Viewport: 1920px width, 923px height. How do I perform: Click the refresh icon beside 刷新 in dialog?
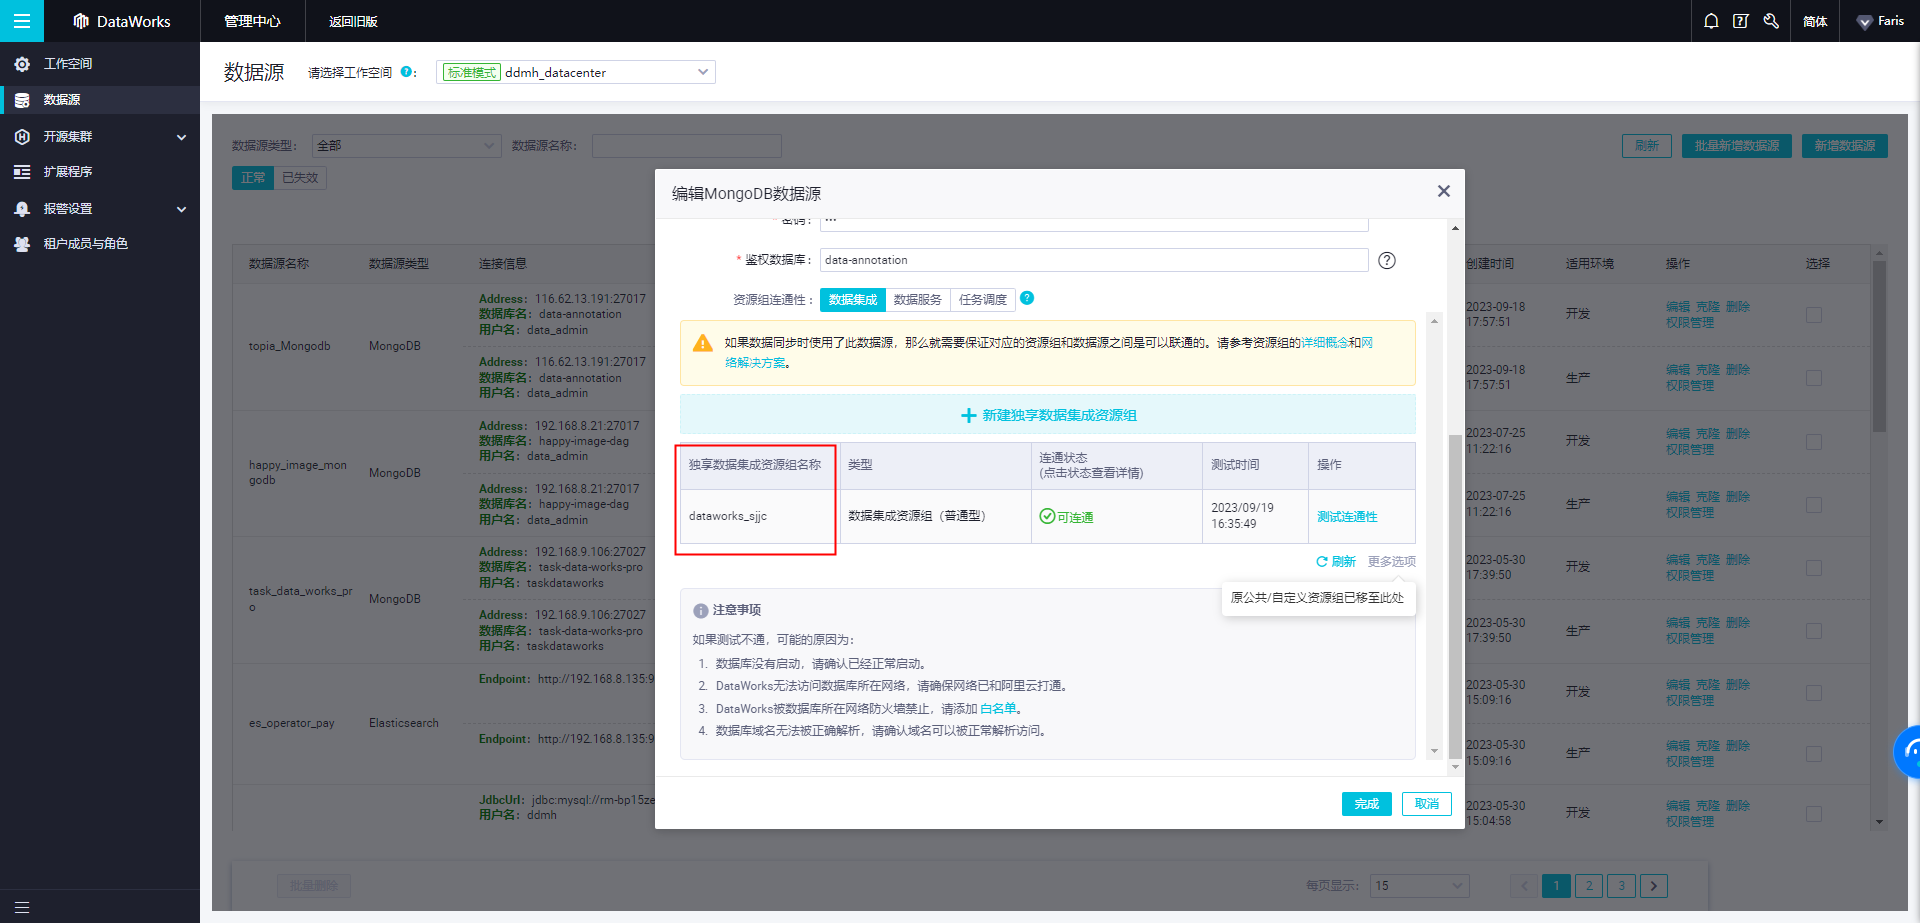pos(1322,562)
